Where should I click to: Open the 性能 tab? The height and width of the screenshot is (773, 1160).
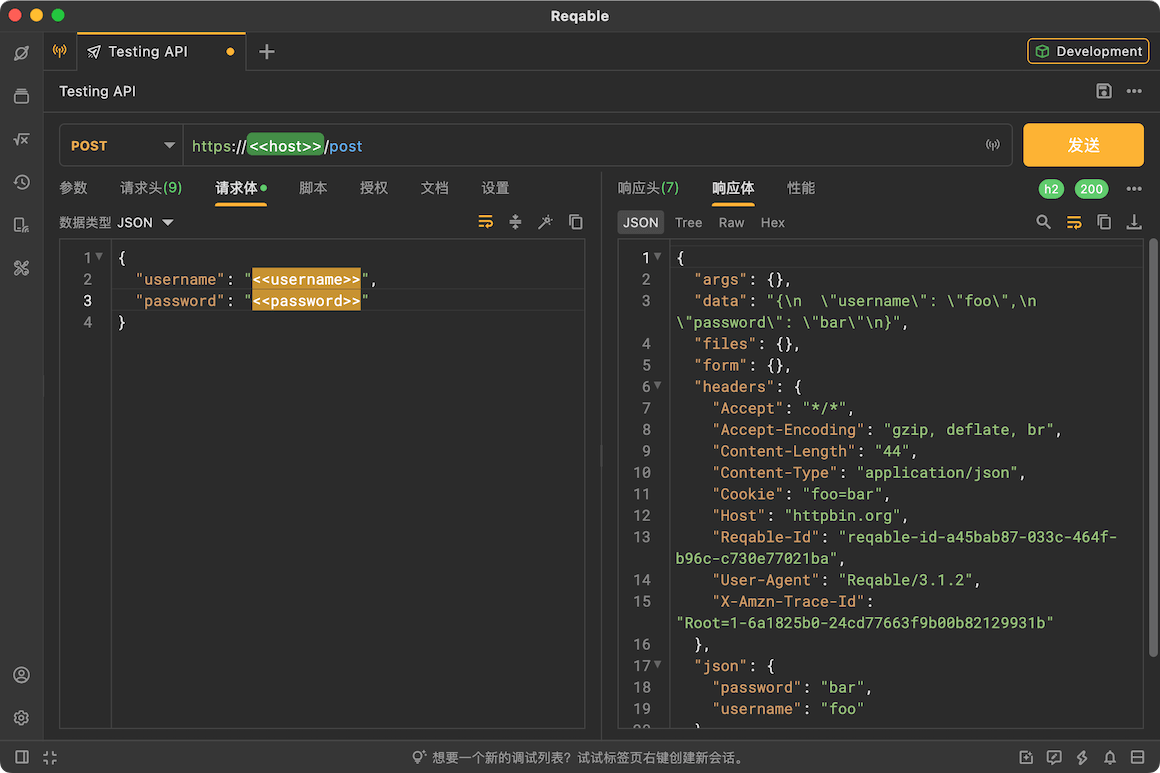coord(800,188)
